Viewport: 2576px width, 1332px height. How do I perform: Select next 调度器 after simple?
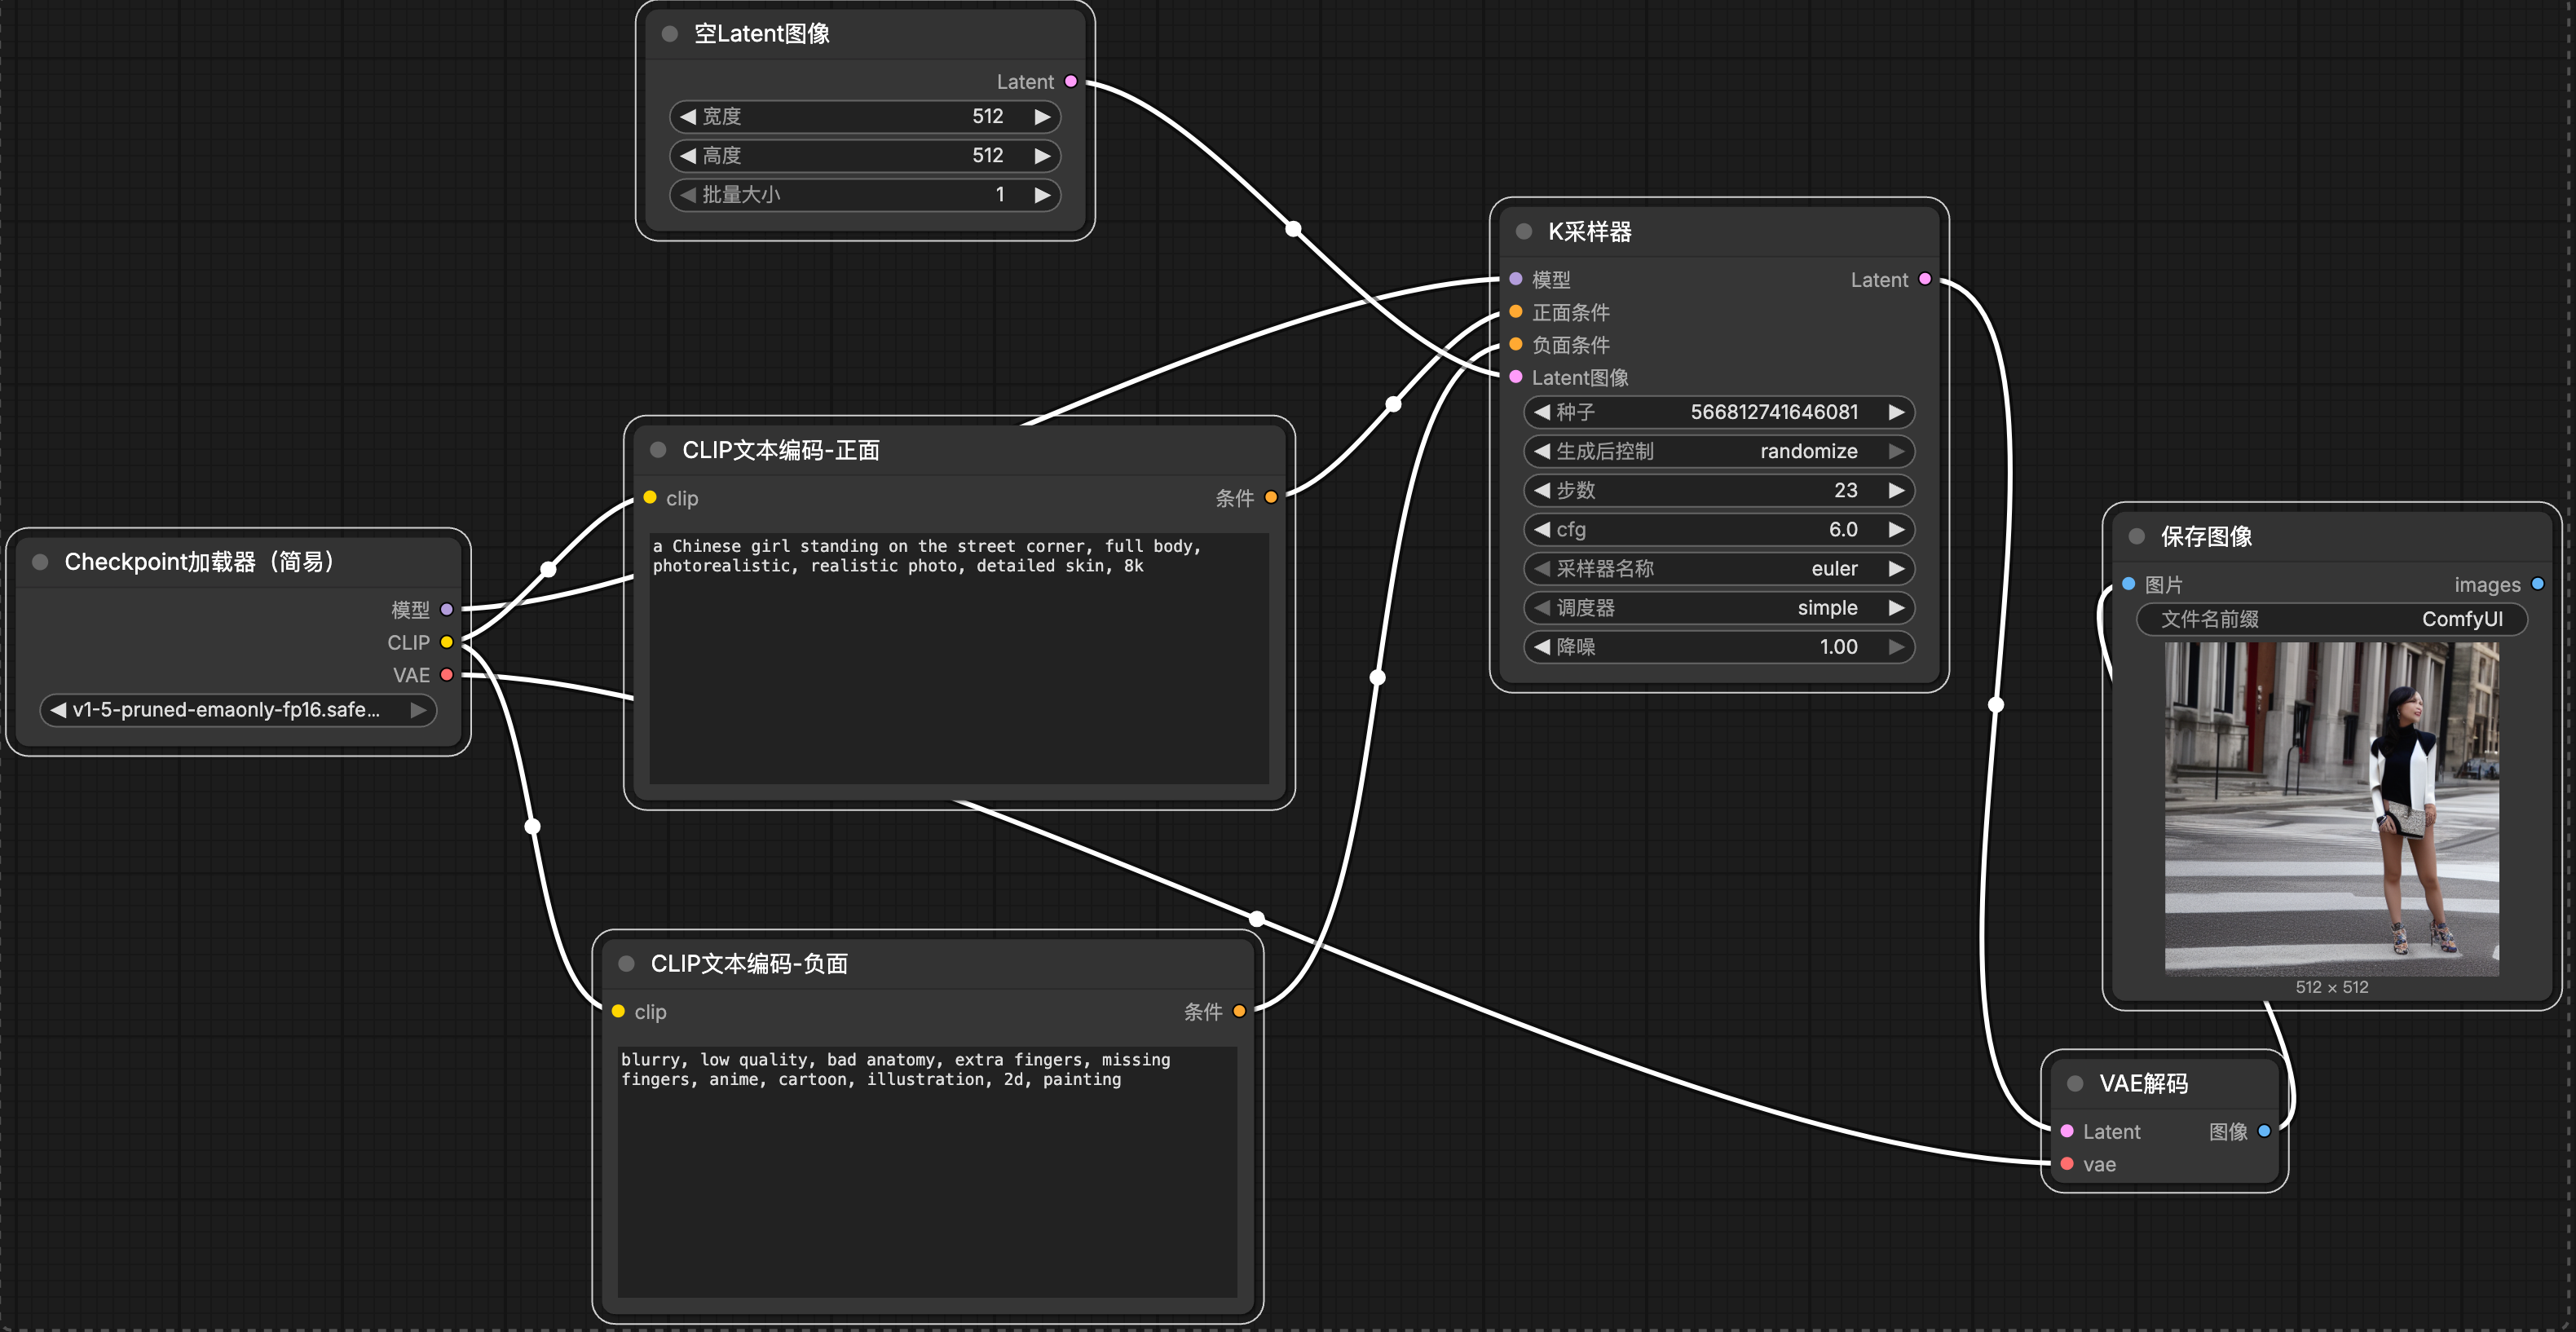tap(1896, 607)
